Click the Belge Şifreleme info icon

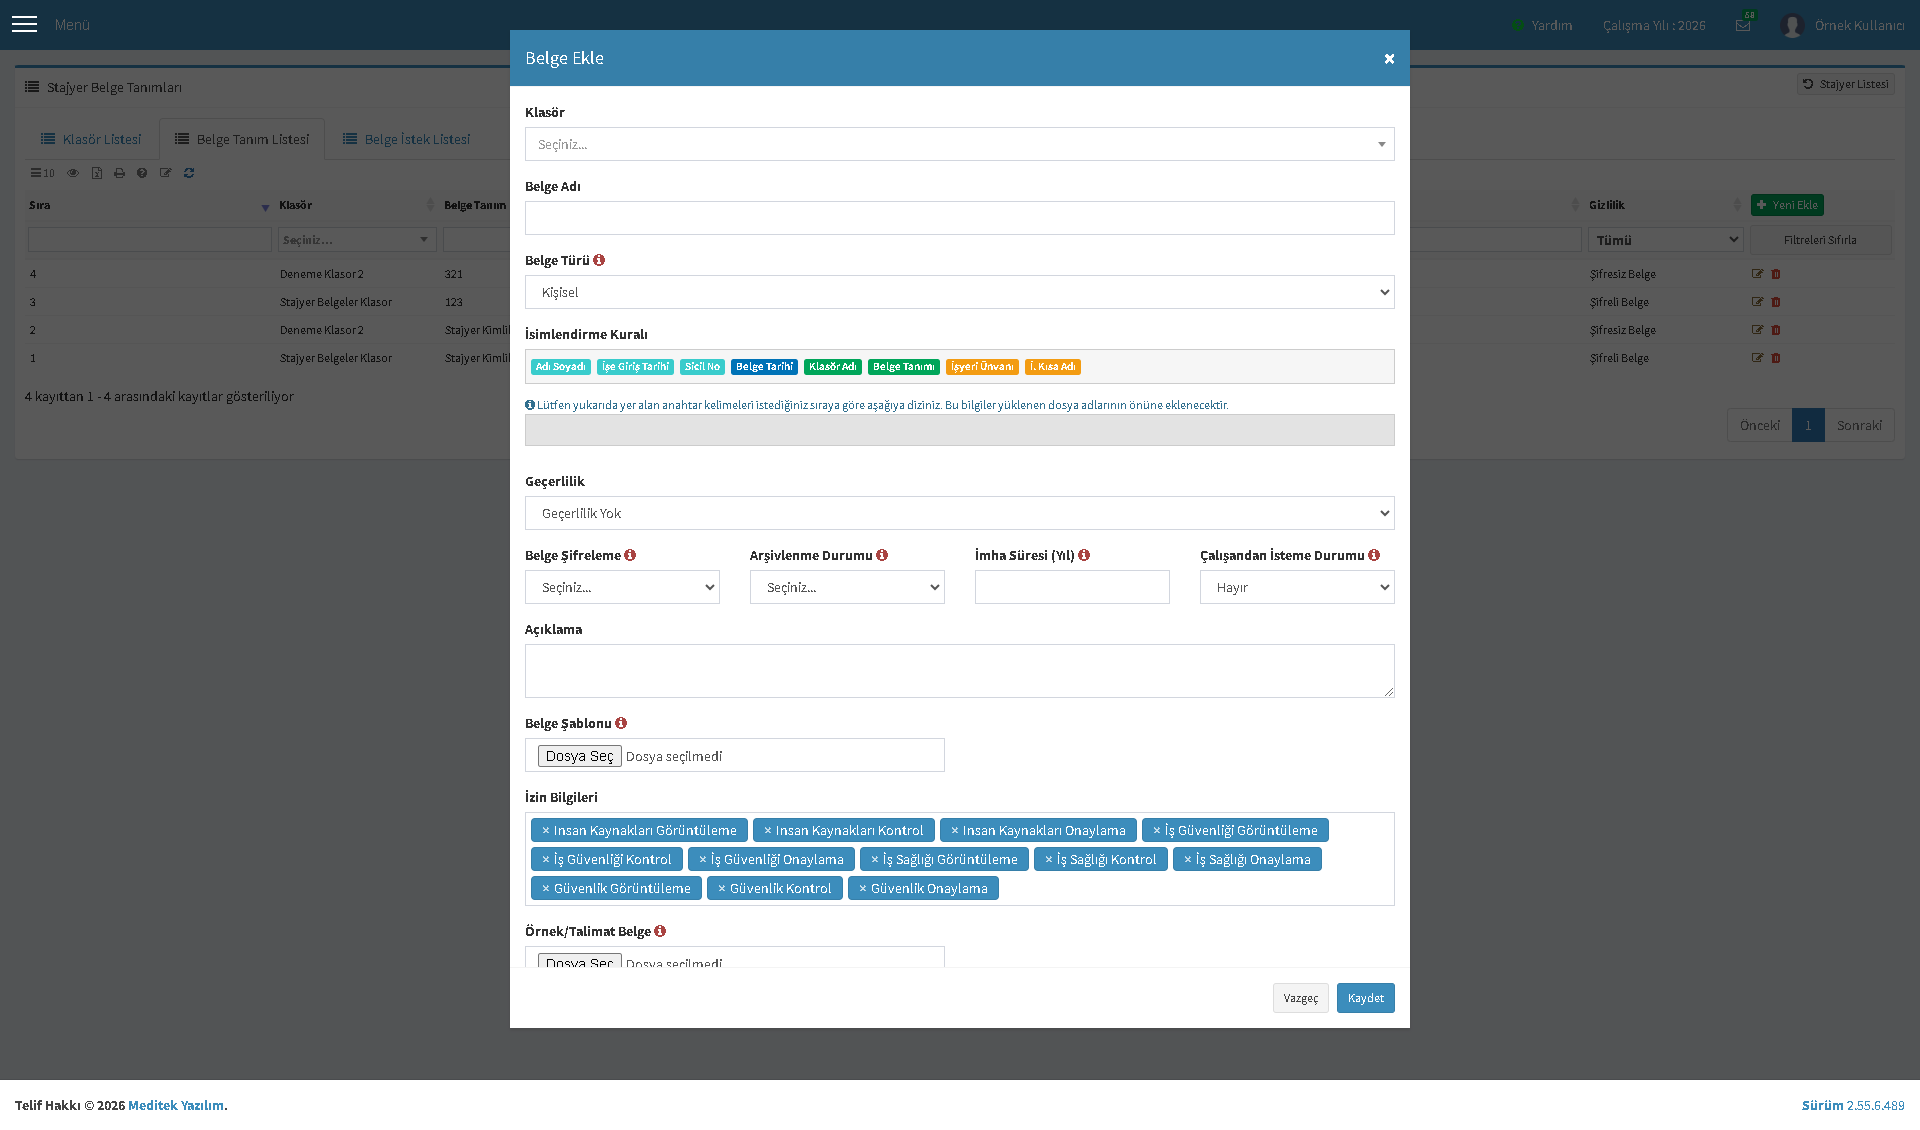(630, 555)
